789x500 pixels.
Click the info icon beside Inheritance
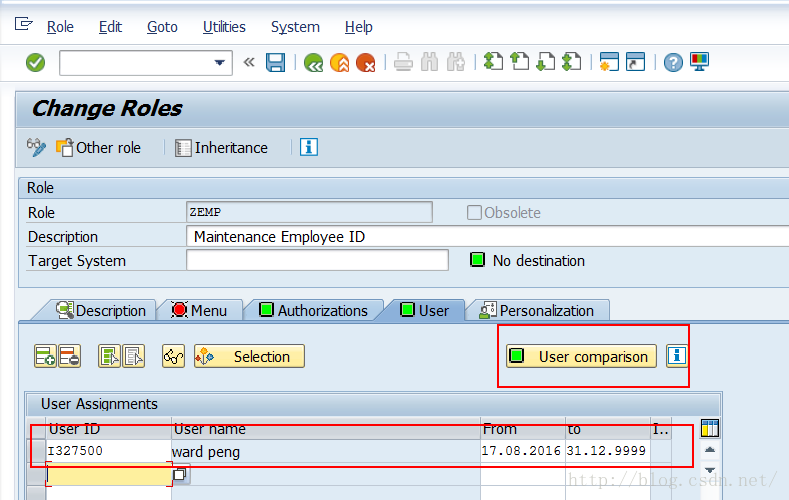(x=309, y=147)
